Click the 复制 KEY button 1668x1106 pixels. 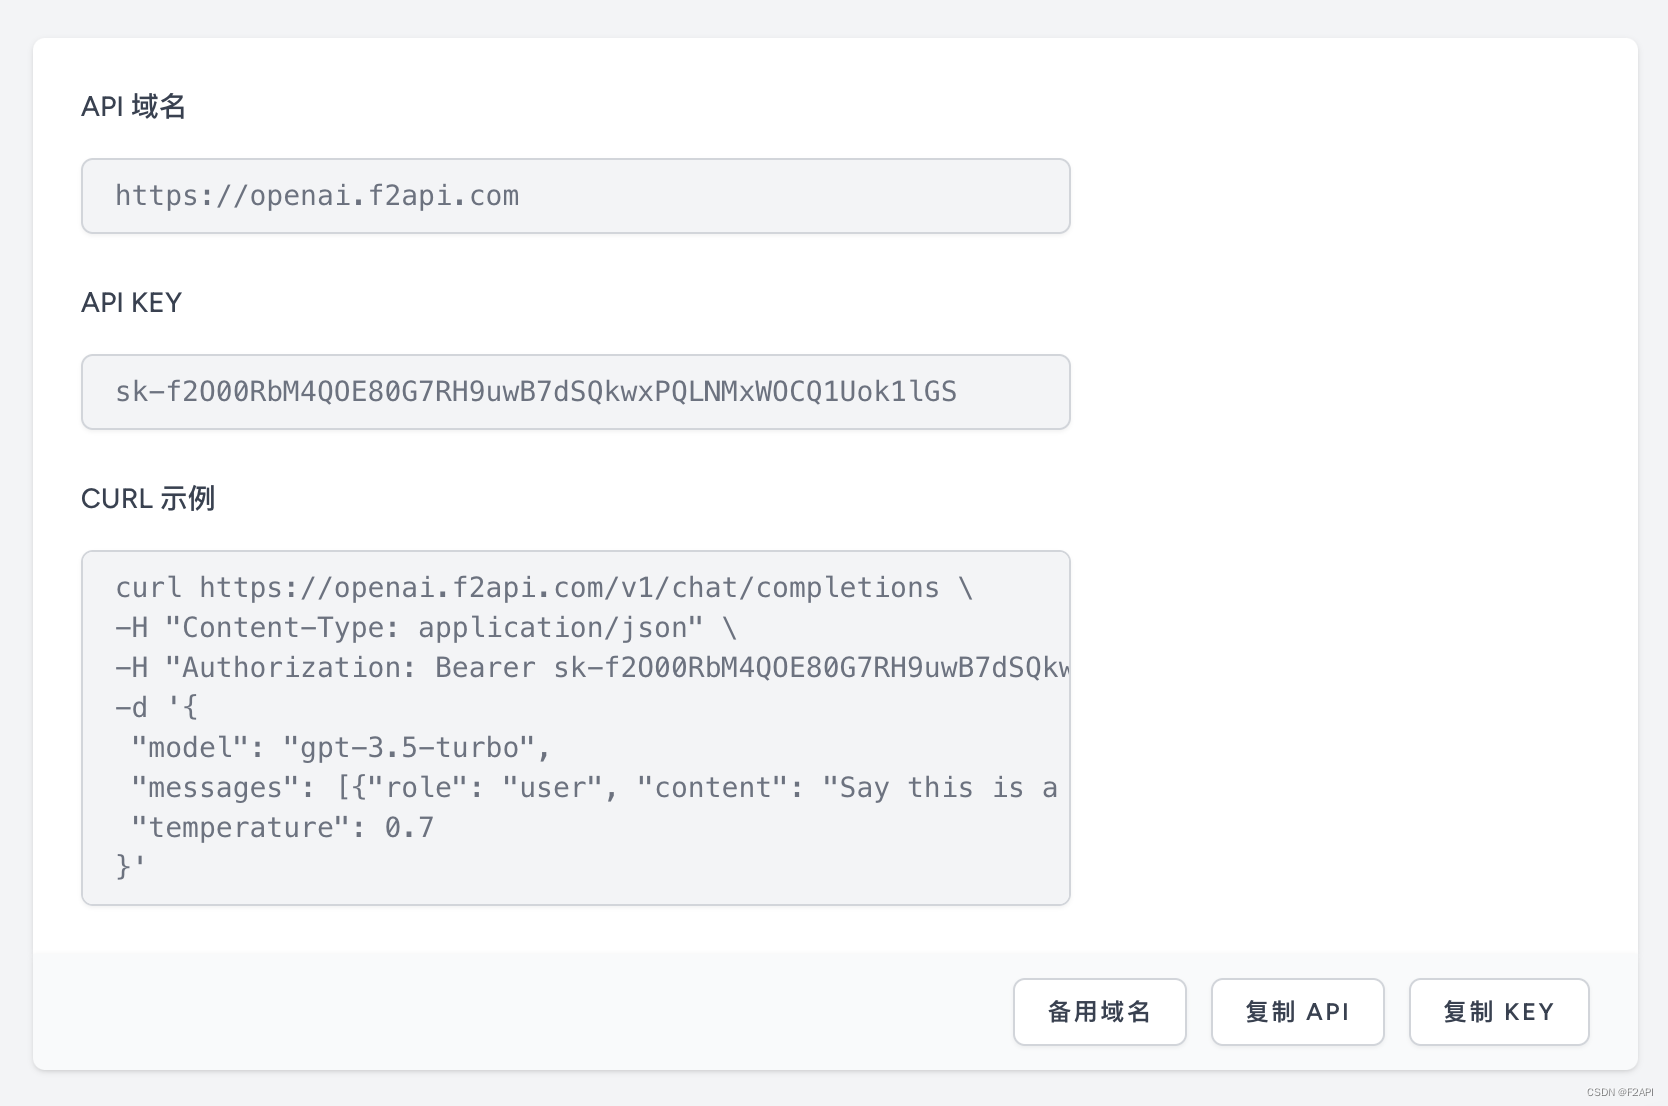pyautogui.click(x=1499, y=1012)
